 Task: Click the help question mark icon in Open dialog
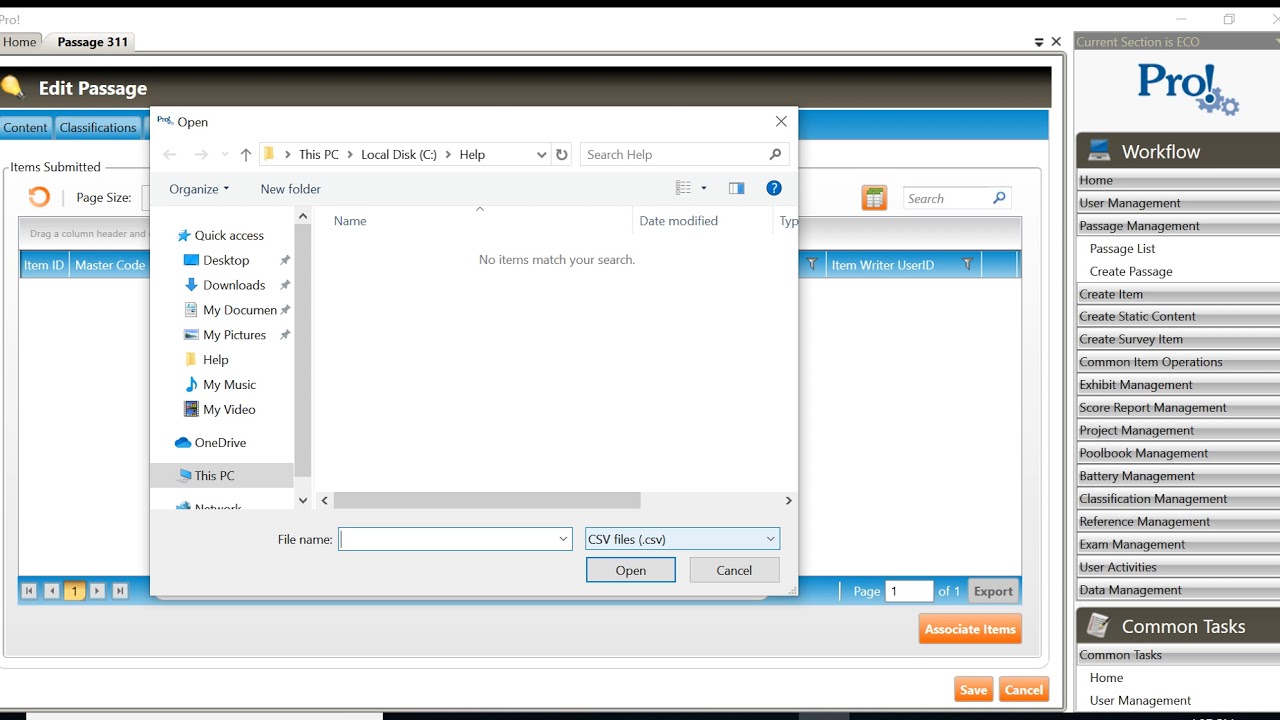click(773, 188)
